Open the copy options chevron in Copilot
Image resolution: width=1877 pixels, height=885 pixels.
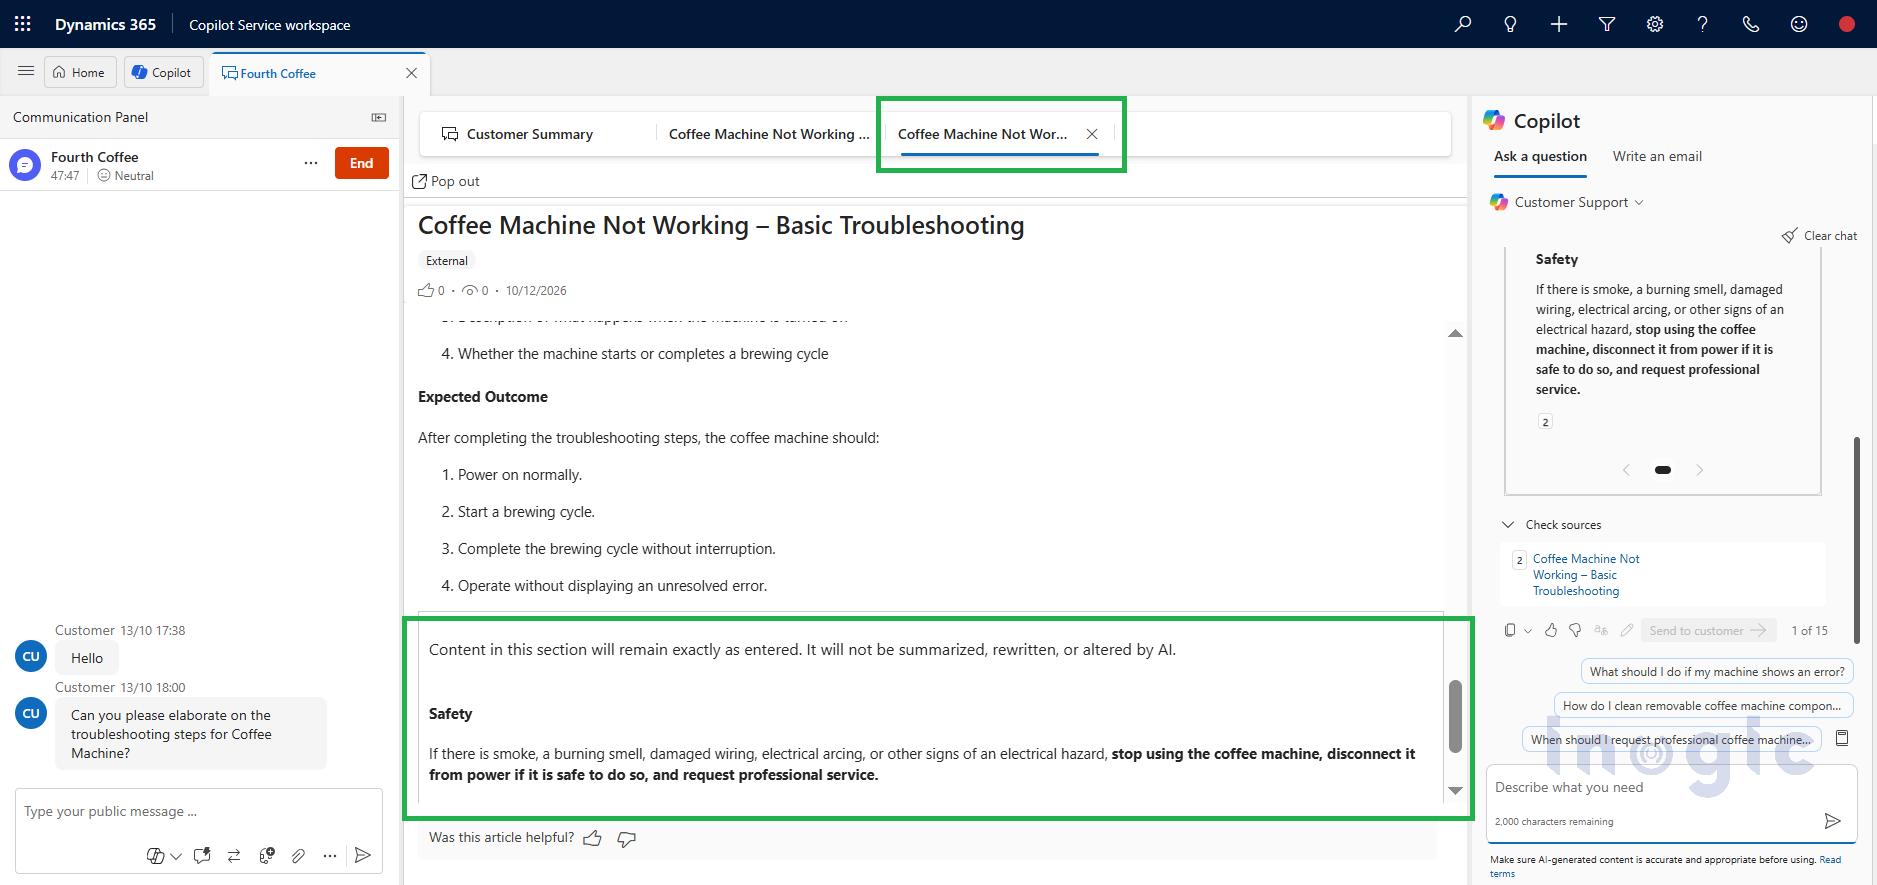coord(1528,630)
